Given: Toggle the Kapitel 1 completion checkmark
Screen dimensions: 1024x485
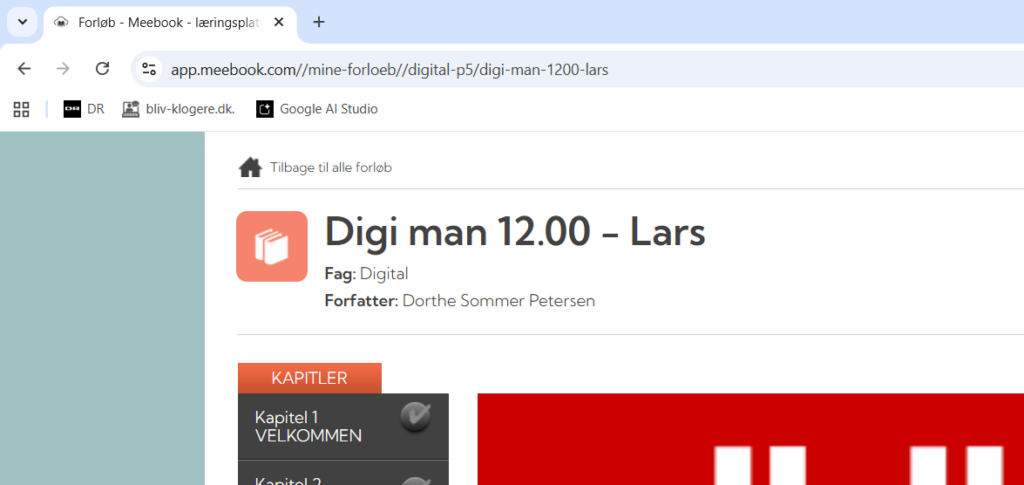Looking at the screenshot, I should point(415,417).
